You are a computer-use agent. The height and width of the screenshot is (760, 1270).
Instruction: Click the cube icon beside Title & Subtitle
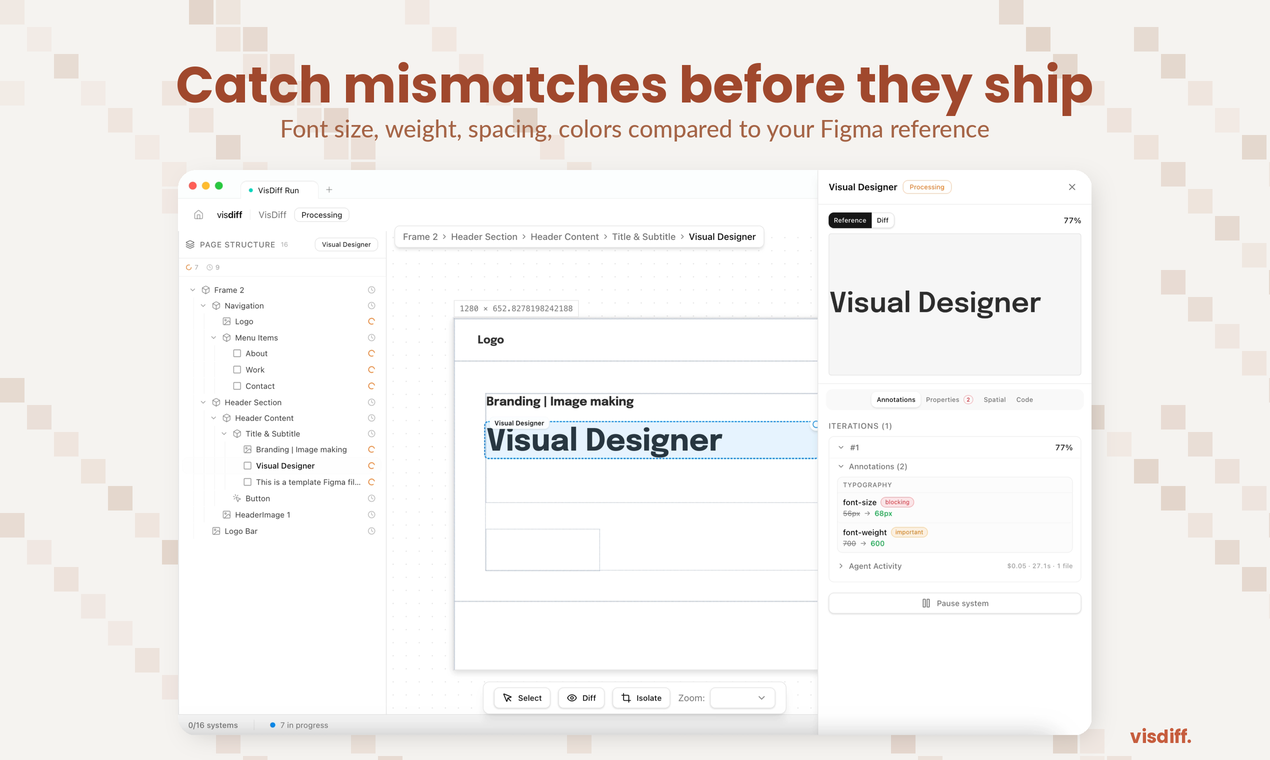click(237, 434)
